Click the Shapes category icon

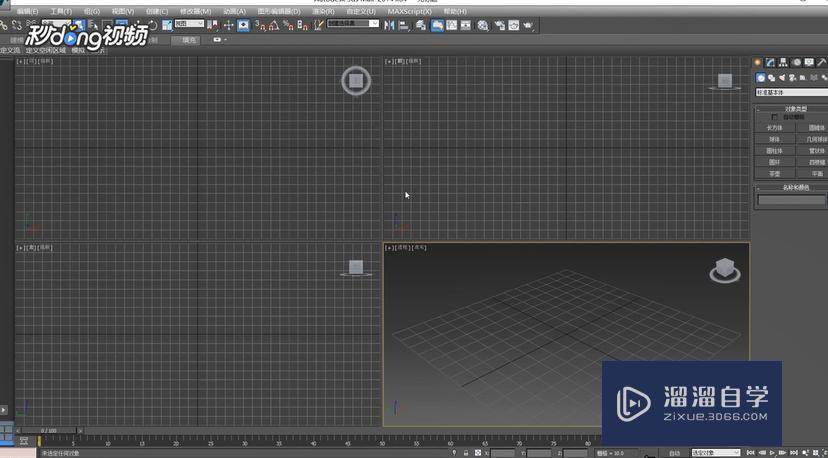coord(771,77)
